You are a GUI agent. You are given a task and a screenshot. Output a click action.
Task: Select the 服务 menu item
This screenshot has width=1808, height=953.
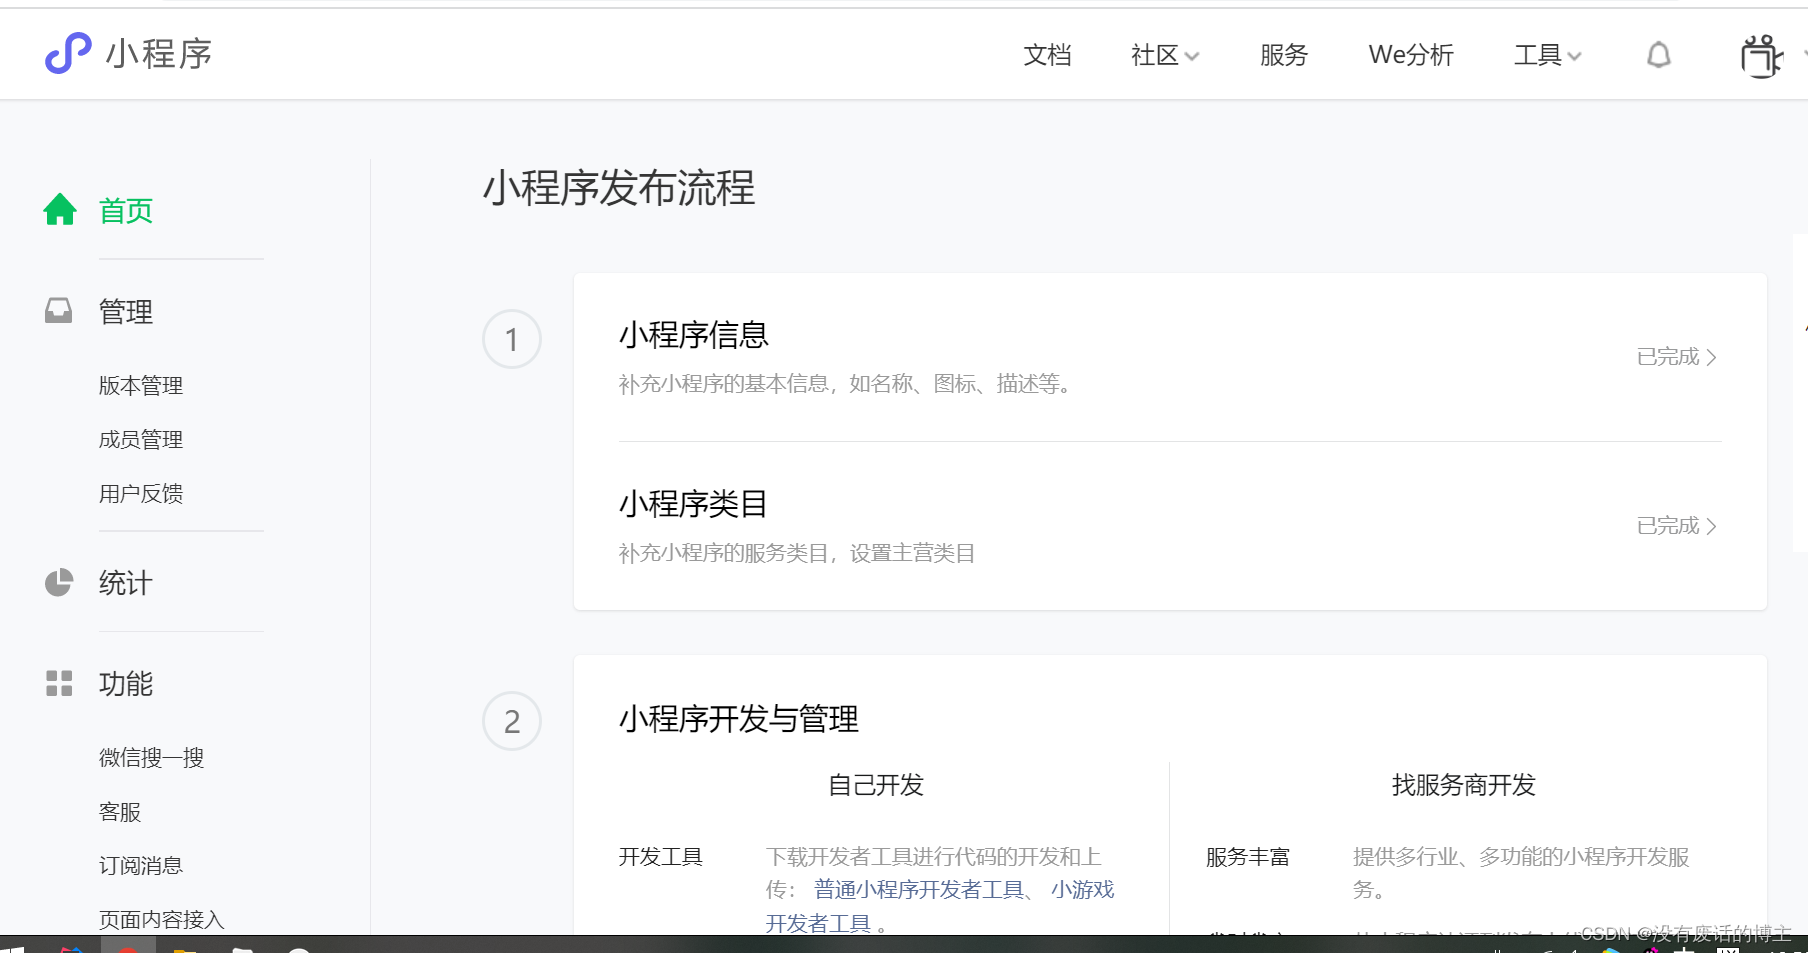(x=1284, y=56)
